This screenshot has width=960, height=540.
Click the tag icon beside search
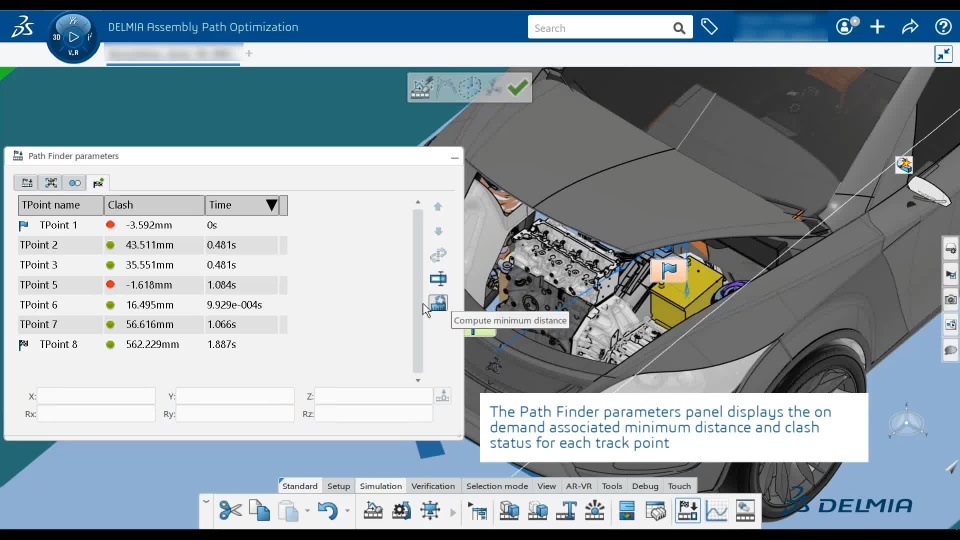(x=709, y=27)
